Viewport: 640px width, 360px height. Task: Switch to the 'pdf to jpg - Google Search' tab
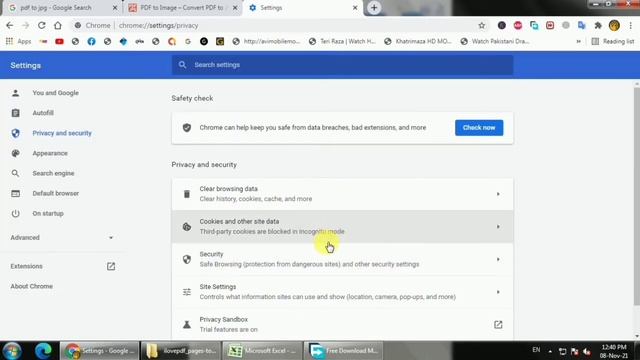(61, 8)
